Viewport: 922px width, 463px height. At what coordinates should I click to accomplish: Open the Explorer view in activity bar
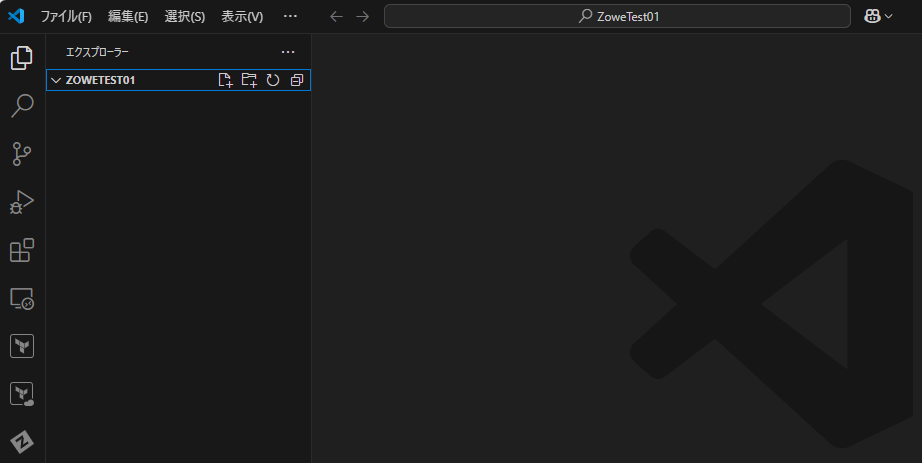click(x=22, y=58)
